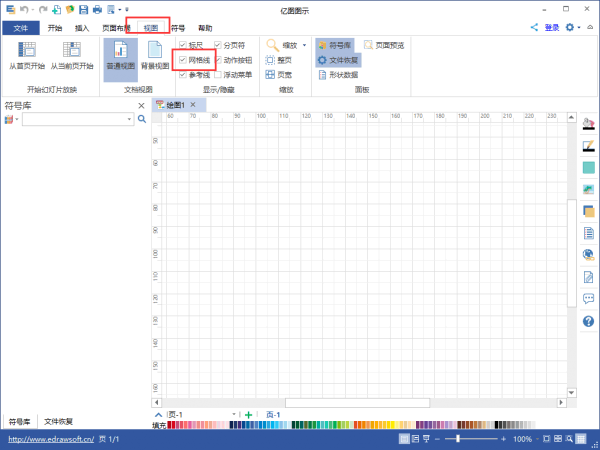Image resolution: width=600 pixels, height=450 pixels.
Task: Expand the 缩放 dropdown arrow
Action: [x=305, y=45]
